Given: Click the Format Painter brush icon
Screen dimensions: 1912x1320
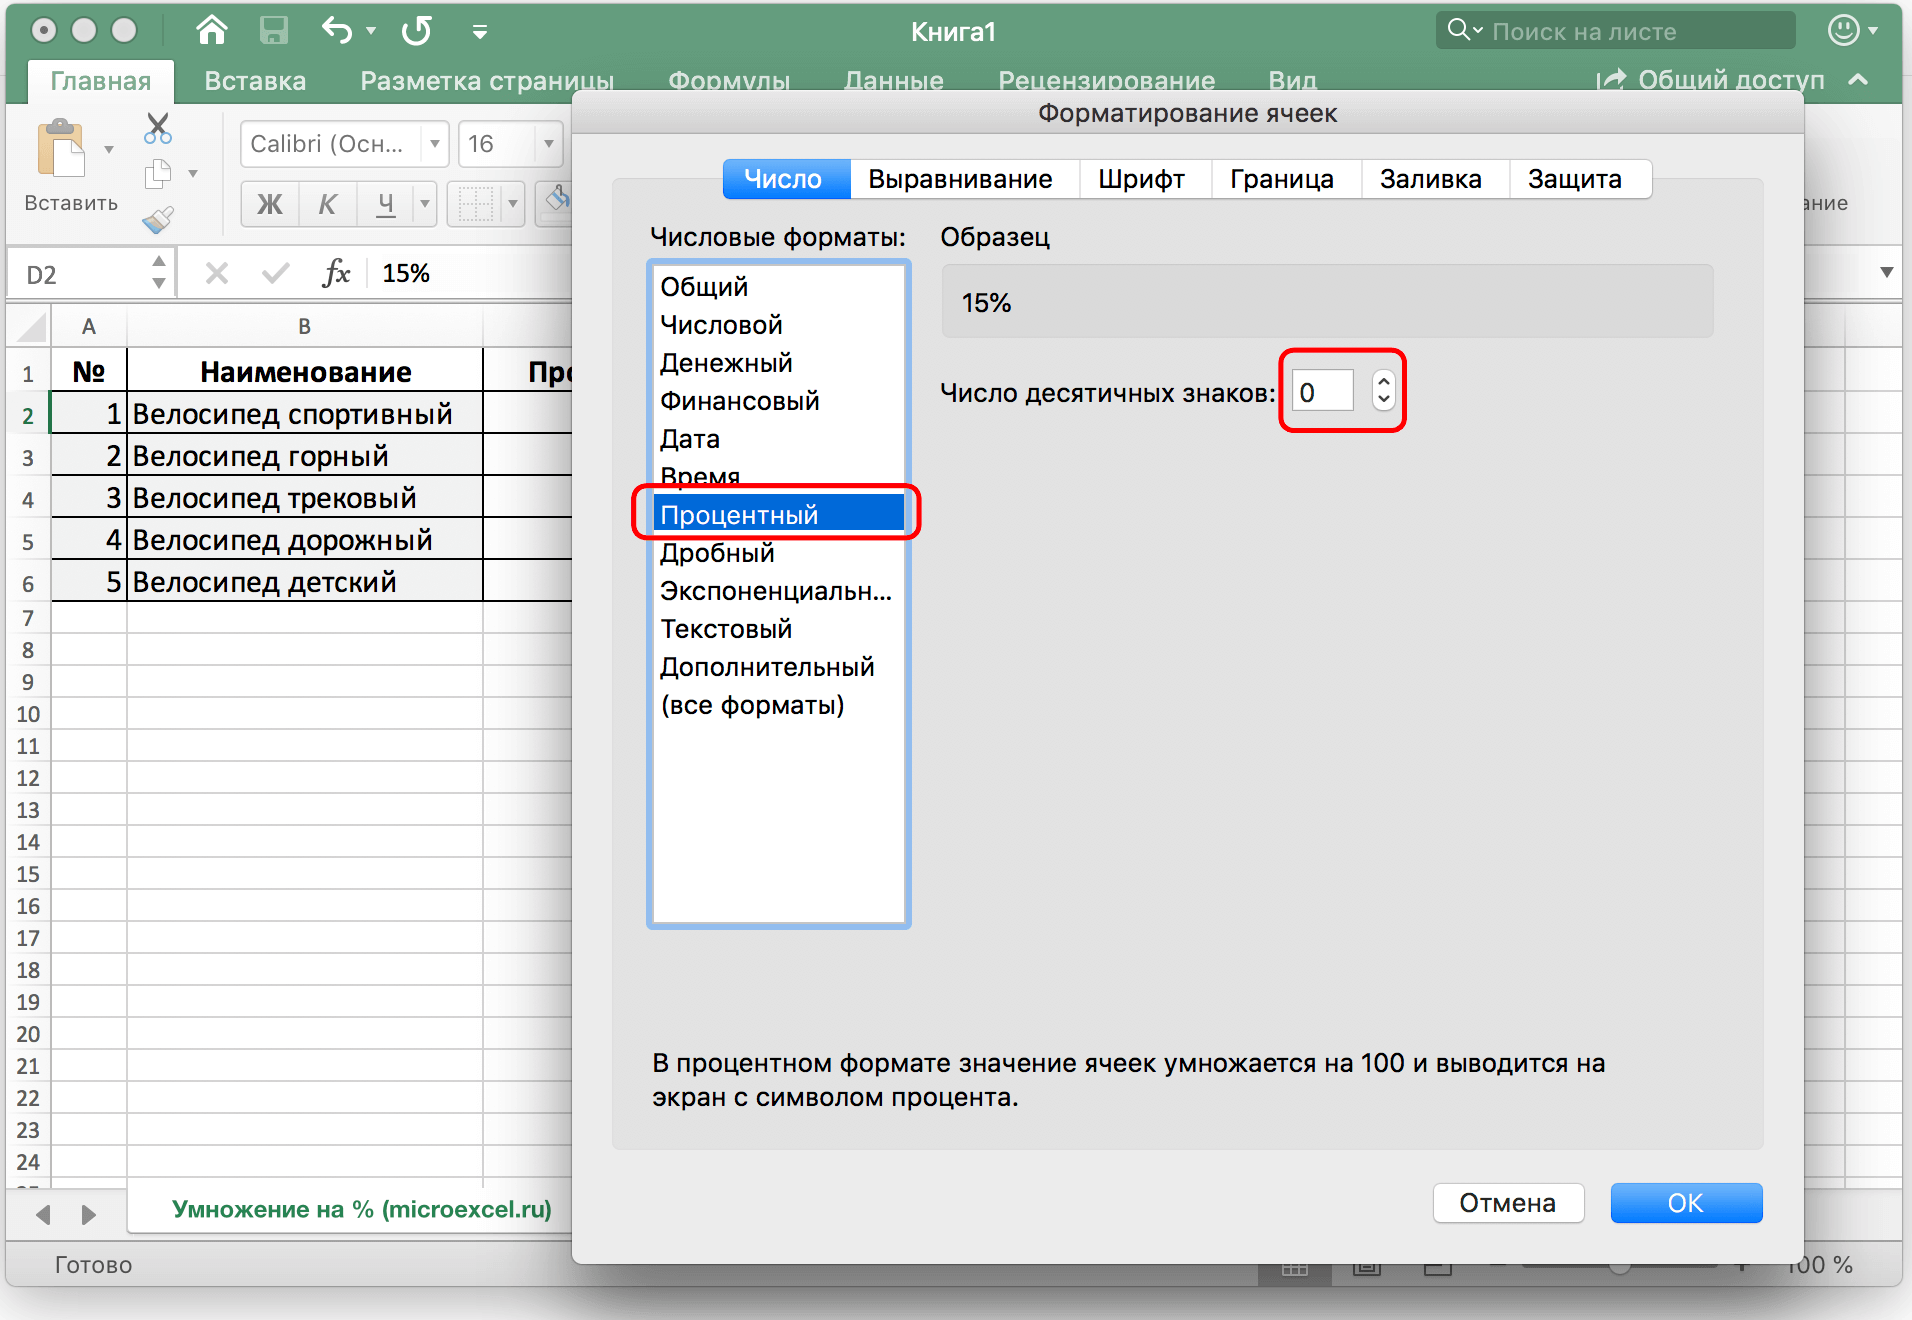Looking at the screenshot, I should [158, 220].
